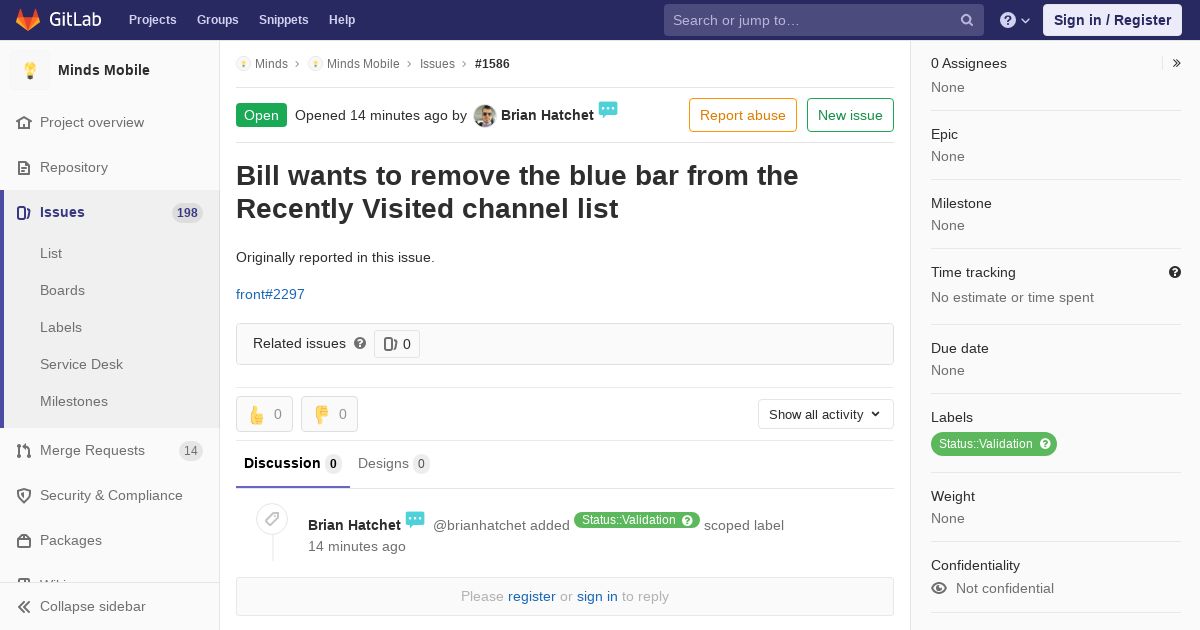The height and width of the screenshot is (630, 1200).
Task: Click the Repository file icon
Action: point(24,167)
